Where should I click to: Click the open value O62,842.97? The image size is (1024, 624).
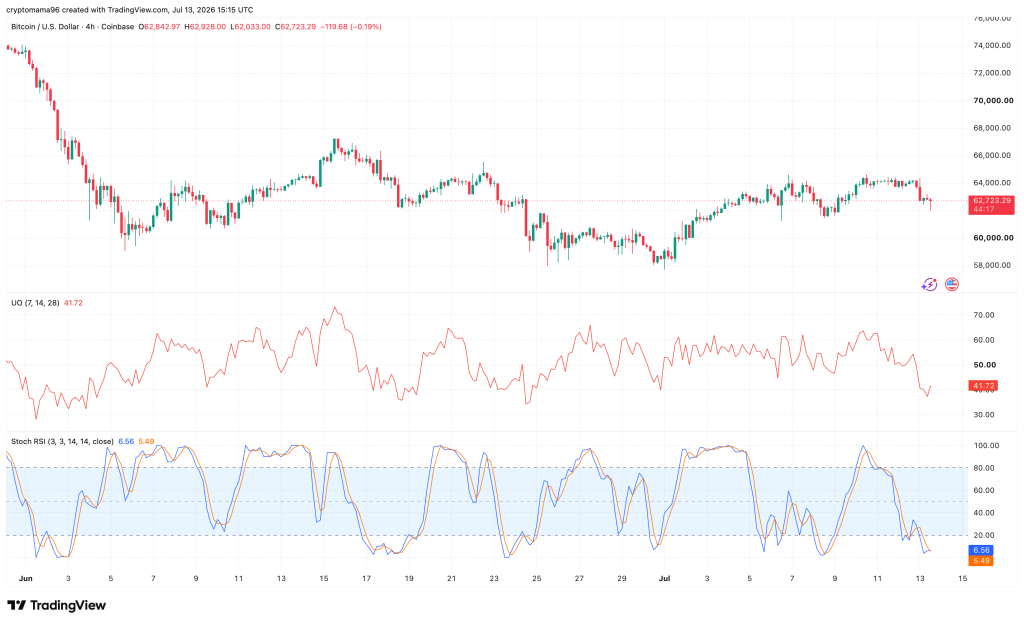(x=159, y=27)
